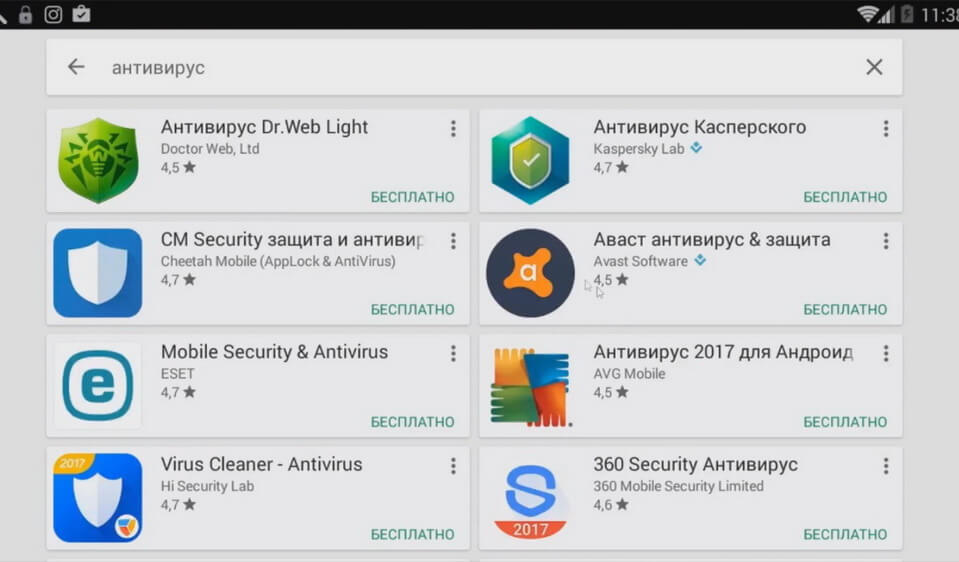
Task: Select developer name "Hi Security Lab"
Action: (x=207, y=486)
